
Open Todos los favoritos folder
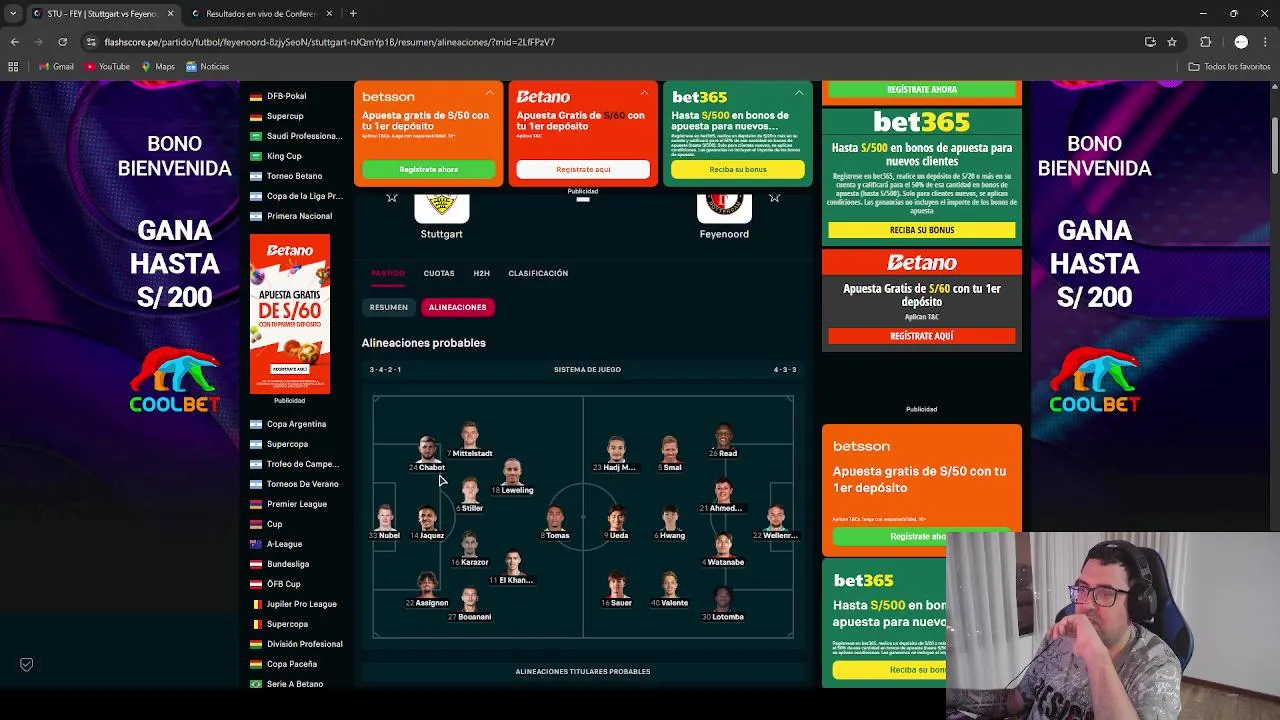(x=1229, y=67)
